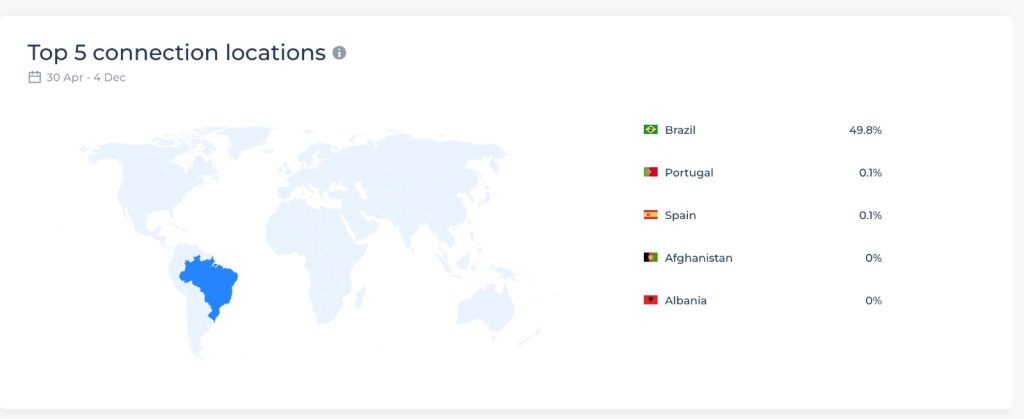Image resolution: width=1024 pixels, height=419 pixels.
Task: Select the Afghanistan country label
Action: (x=698, y=258)
